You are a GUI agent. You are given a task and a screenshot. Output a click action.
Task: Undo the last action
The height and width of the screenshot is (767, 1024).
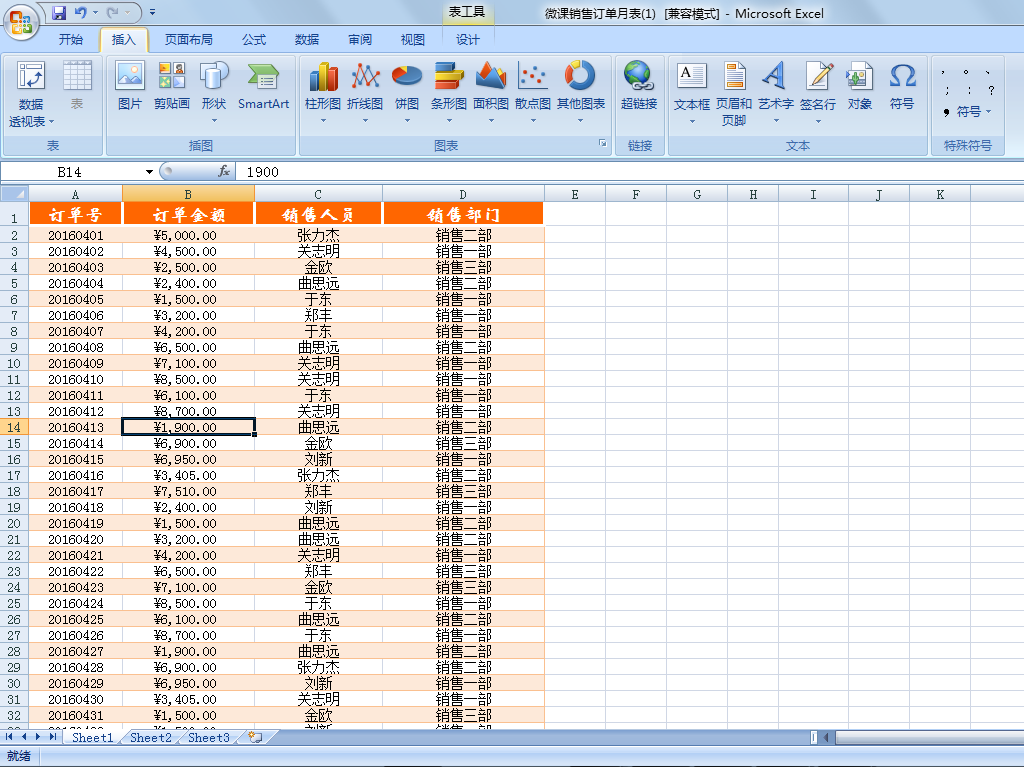click(x=80, y=12)
